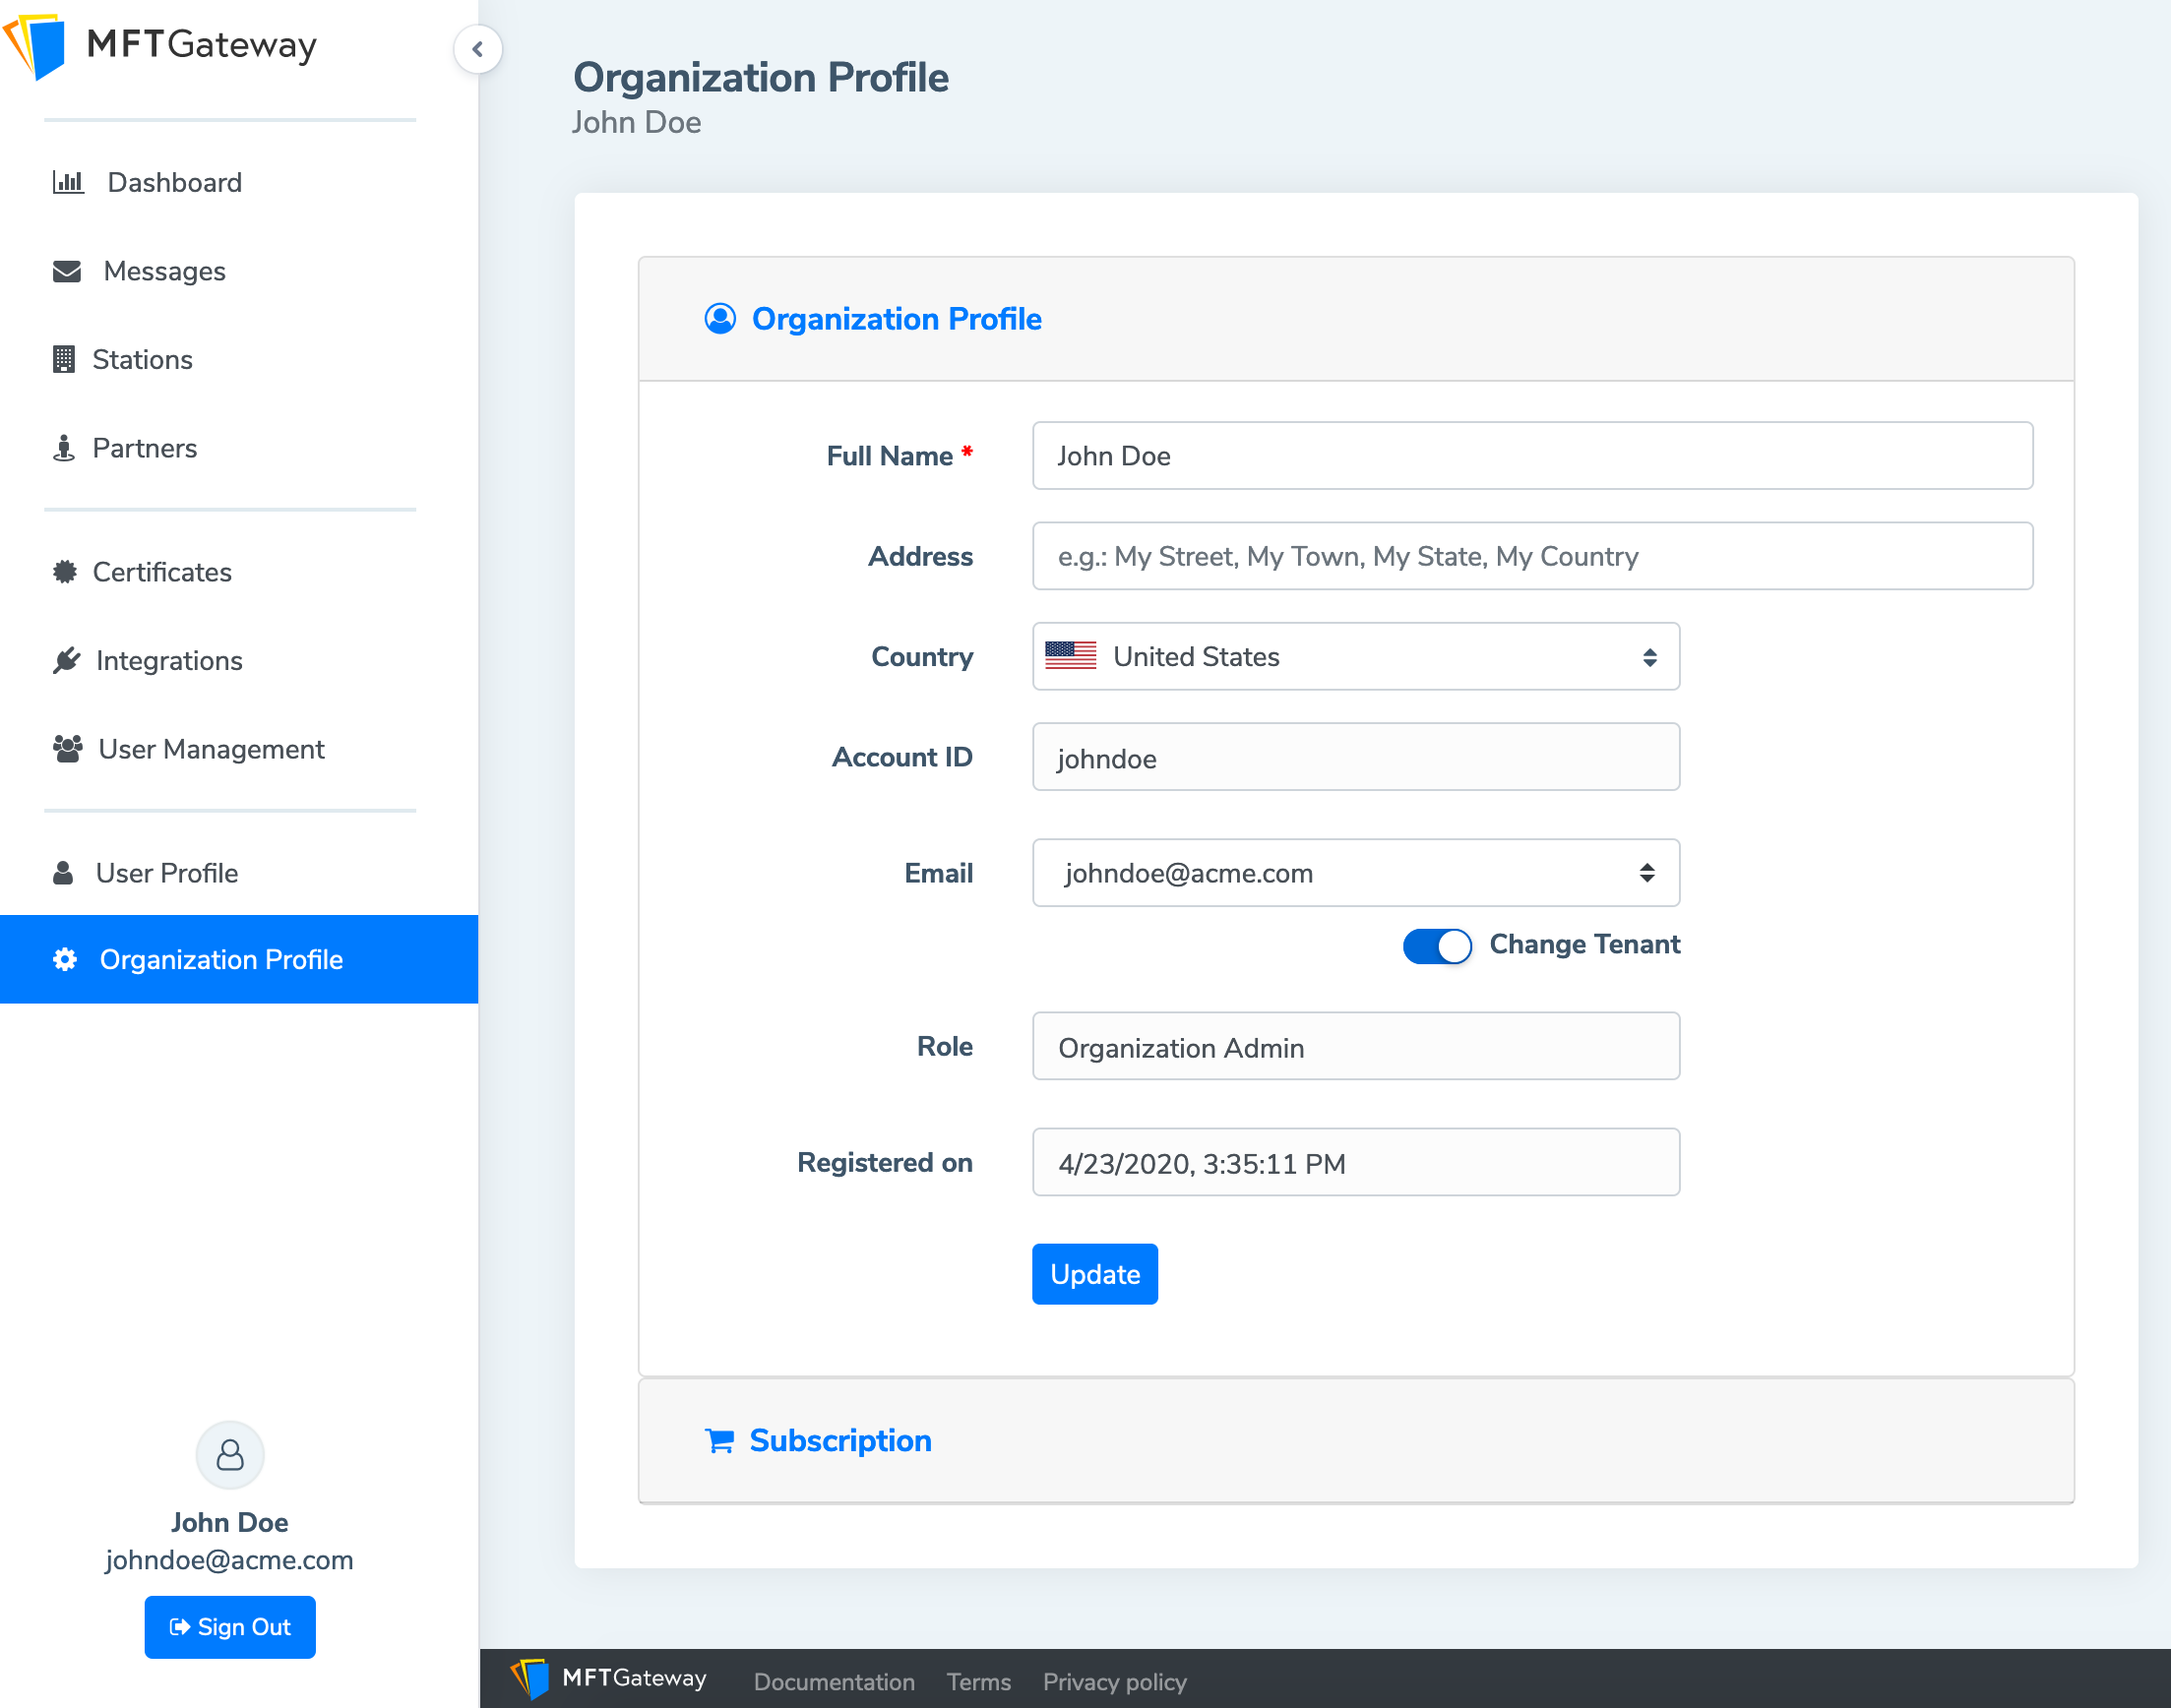
Task: Collapse the sidebar with the chevron button
Action: click(478, 49)
